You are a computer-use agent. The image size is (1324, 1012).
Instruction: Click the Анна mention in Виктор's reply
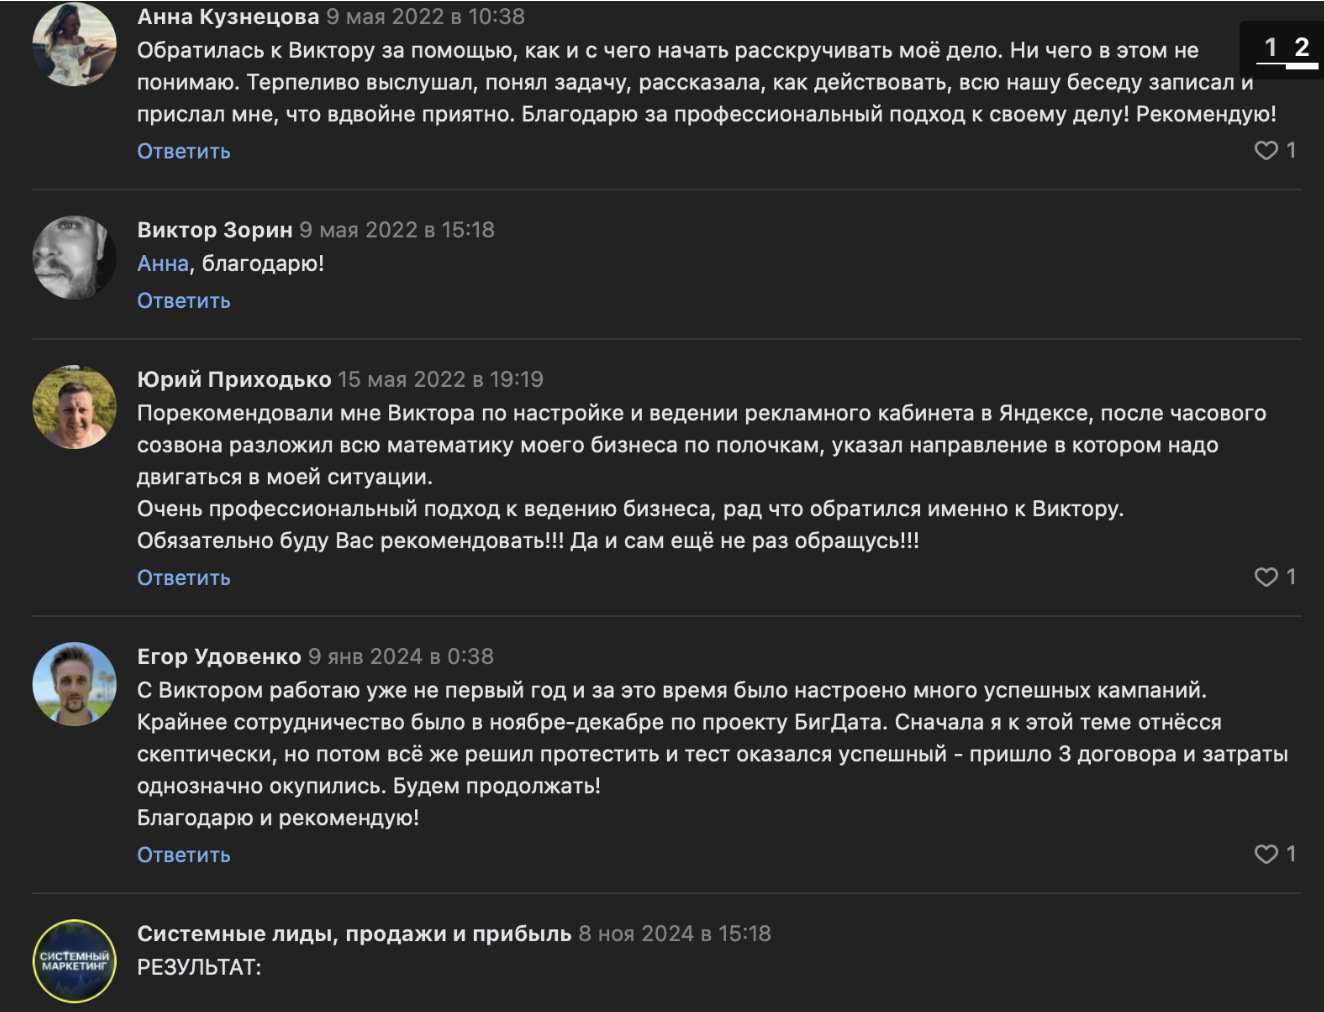163,264
